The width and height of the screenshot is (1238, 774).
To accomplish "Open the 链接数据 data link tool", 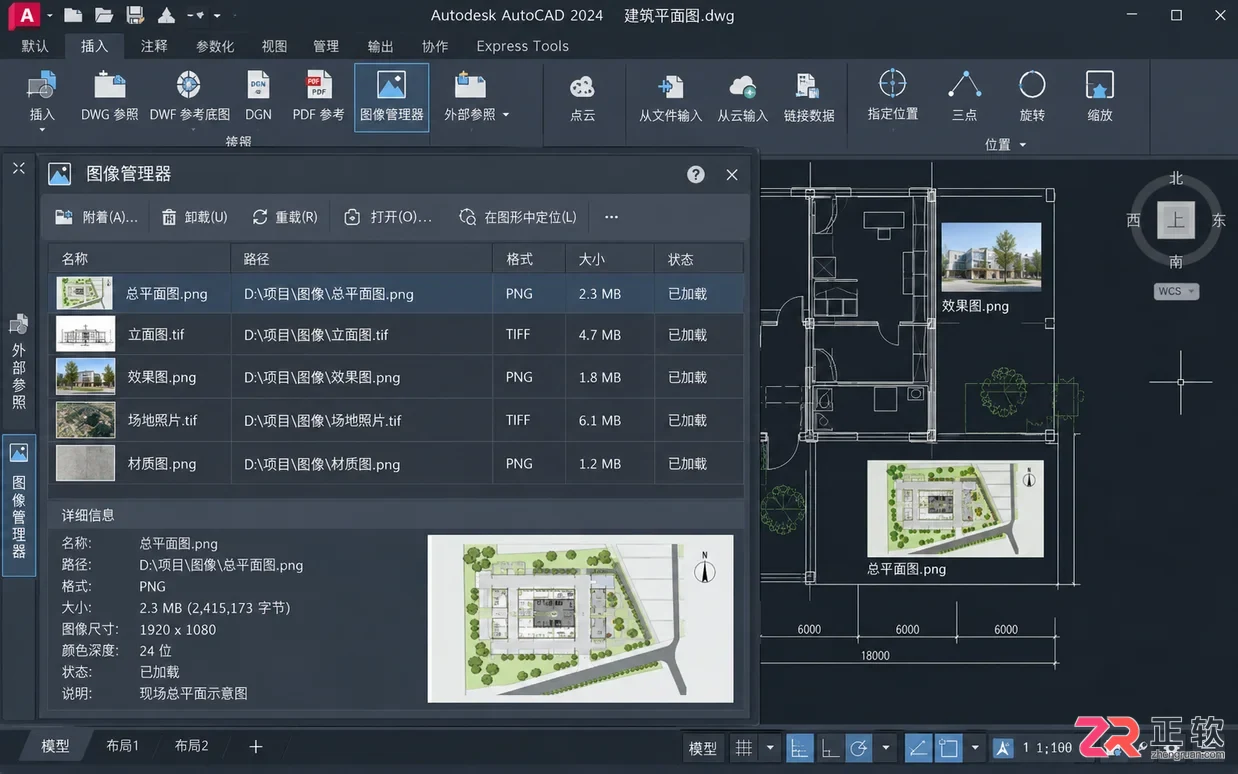I will pyautogui.click(x=809, y=98).
